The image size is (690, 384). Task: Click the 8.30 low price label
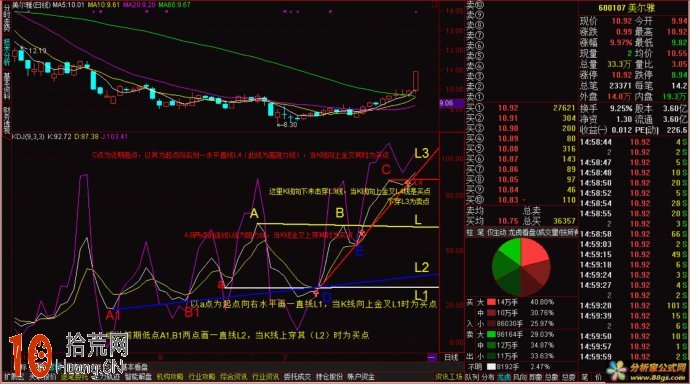(288, 125)
